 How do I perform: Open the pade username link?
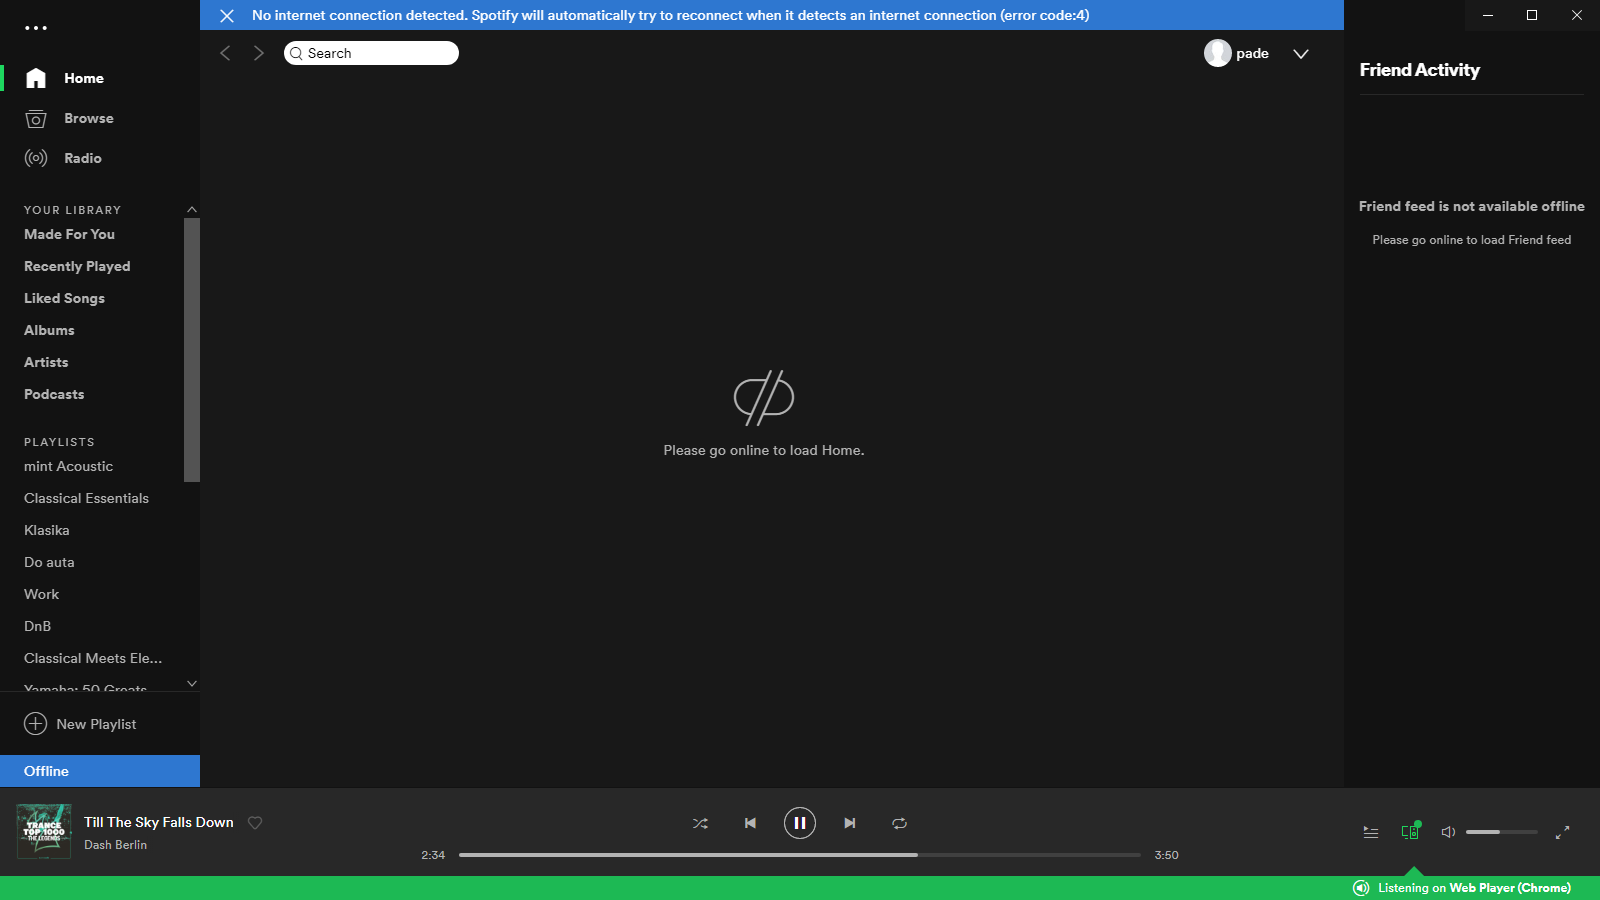coord(1252,53)
